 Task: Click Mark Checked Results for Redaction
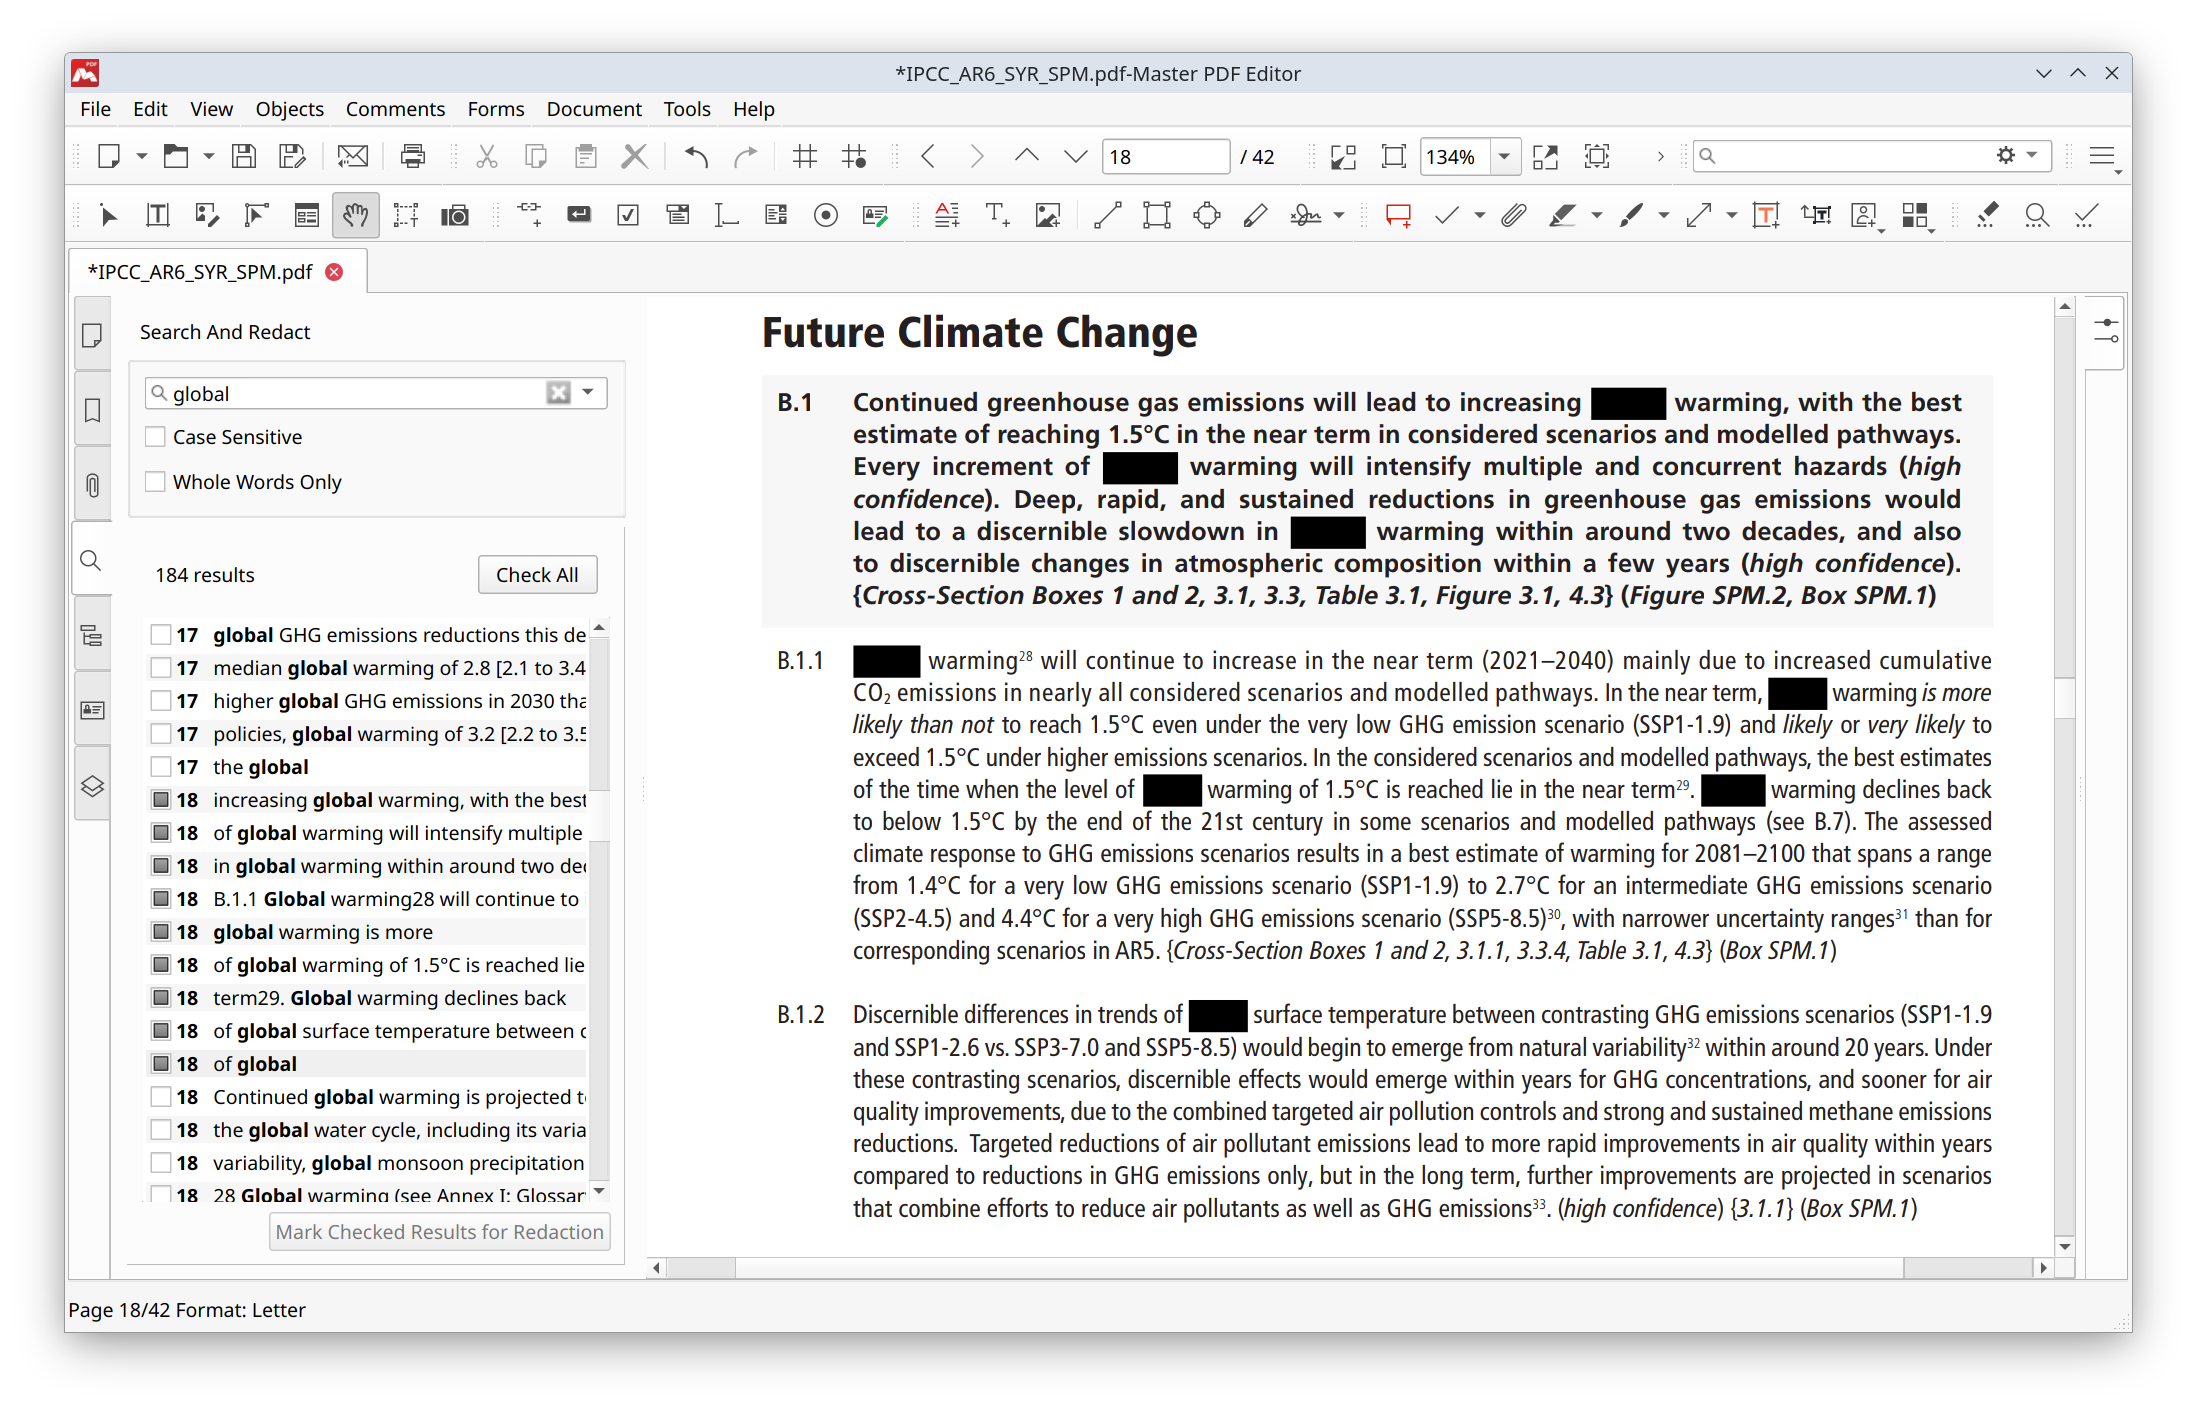click(439, 1231)
